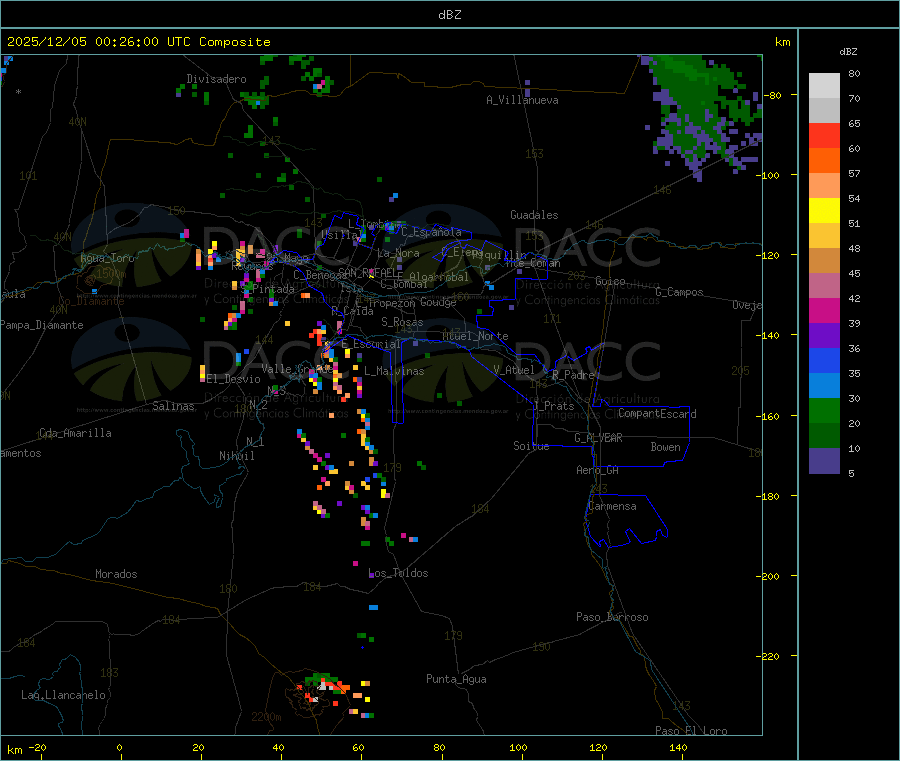
Task: Click the Agua_Toro location label
Action: [x=107, y=258]
